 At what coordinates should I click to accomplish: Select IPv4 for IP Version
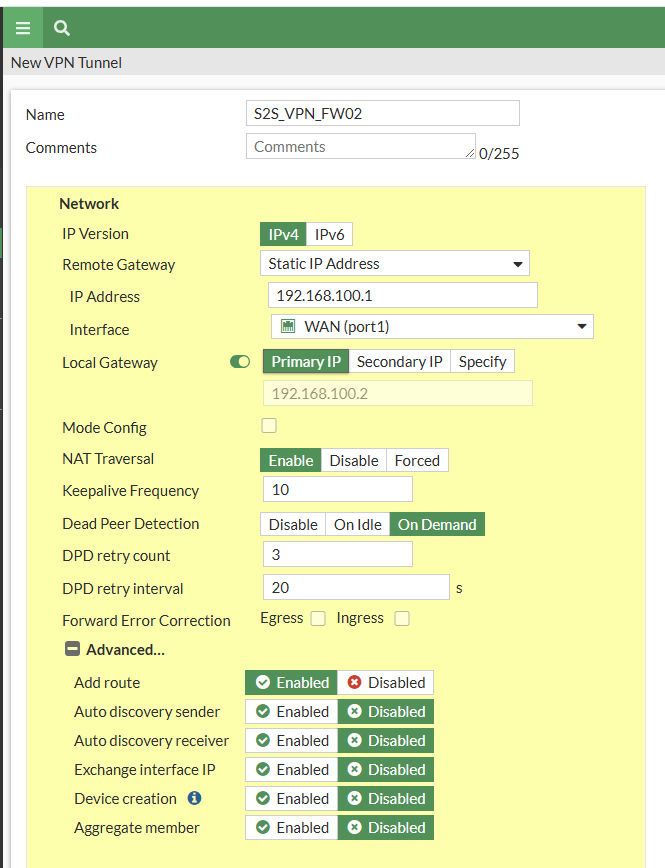(x=283, y=234)
